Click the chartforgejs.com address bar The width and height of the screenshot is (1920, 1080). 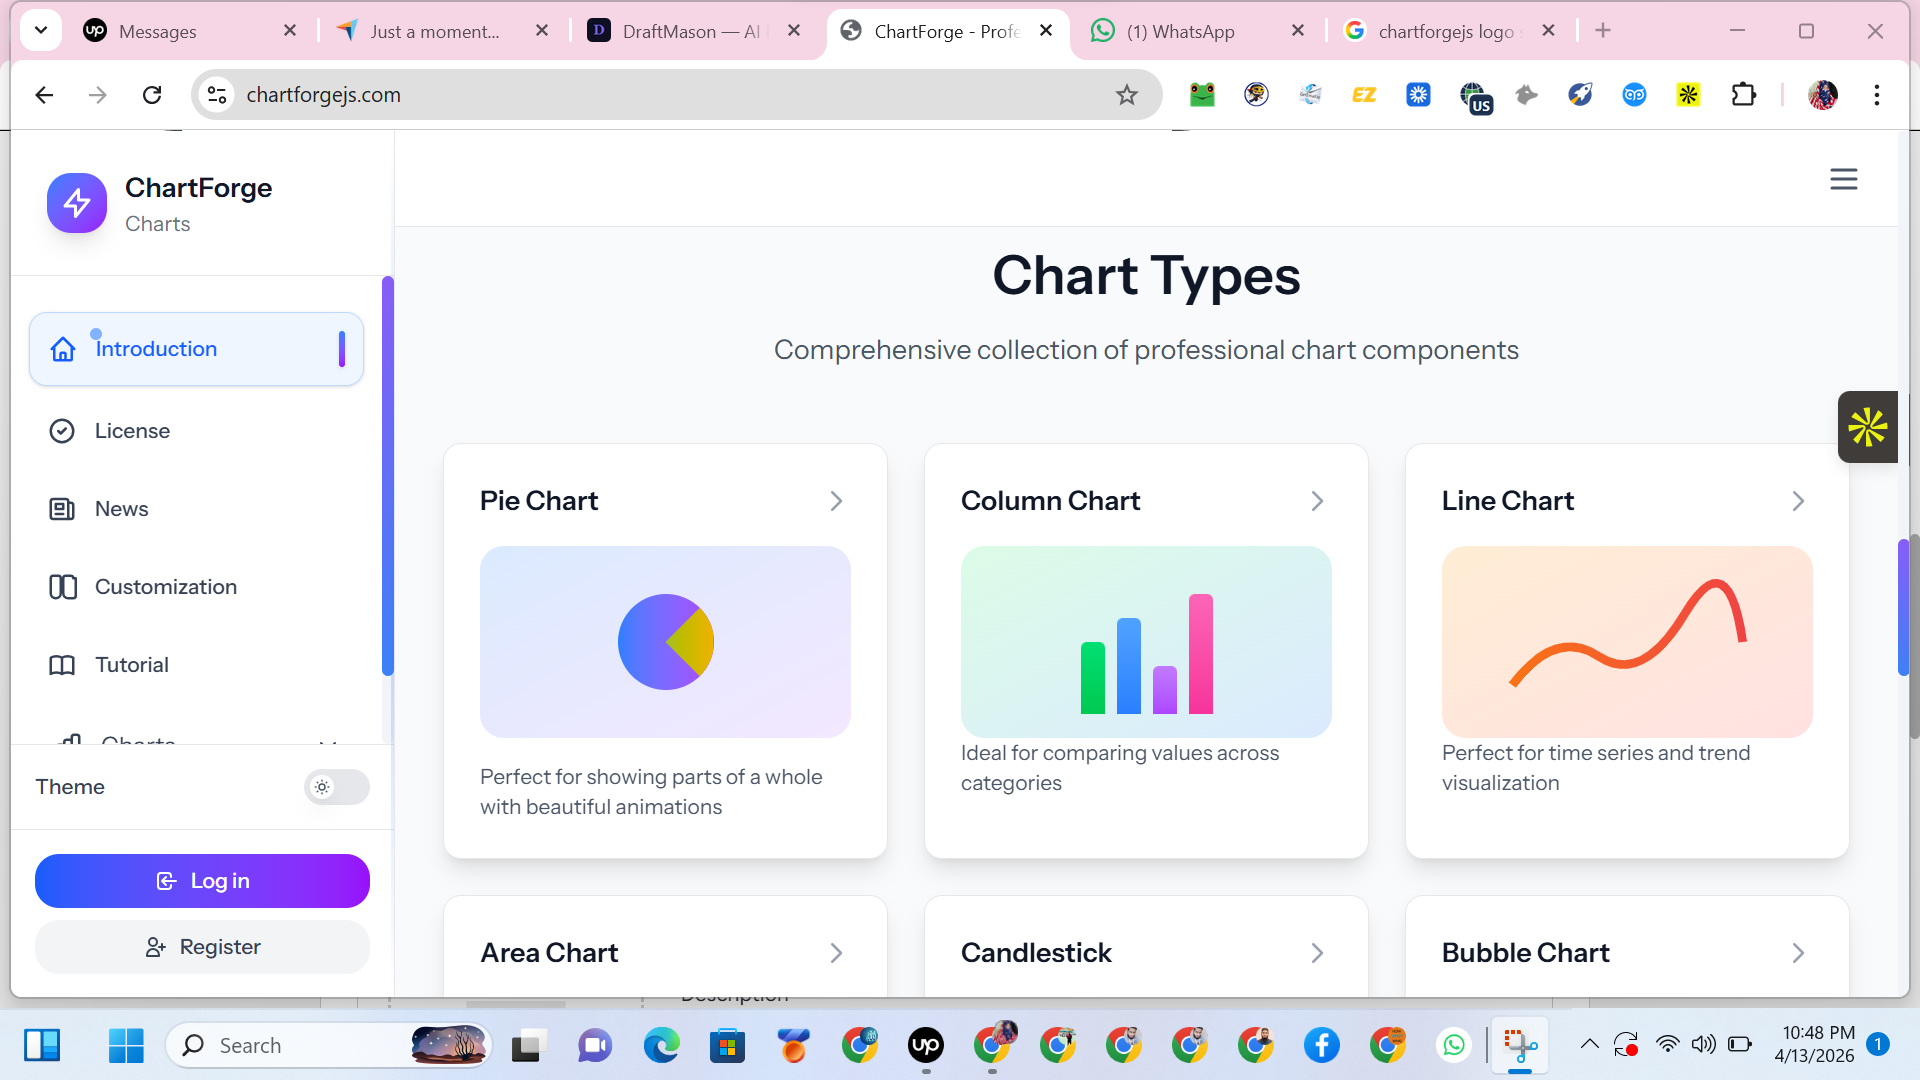[660, 95]
